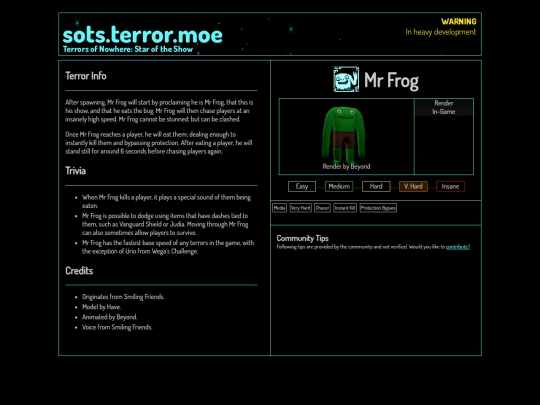Click the WARNING notice text

point(459,22)
